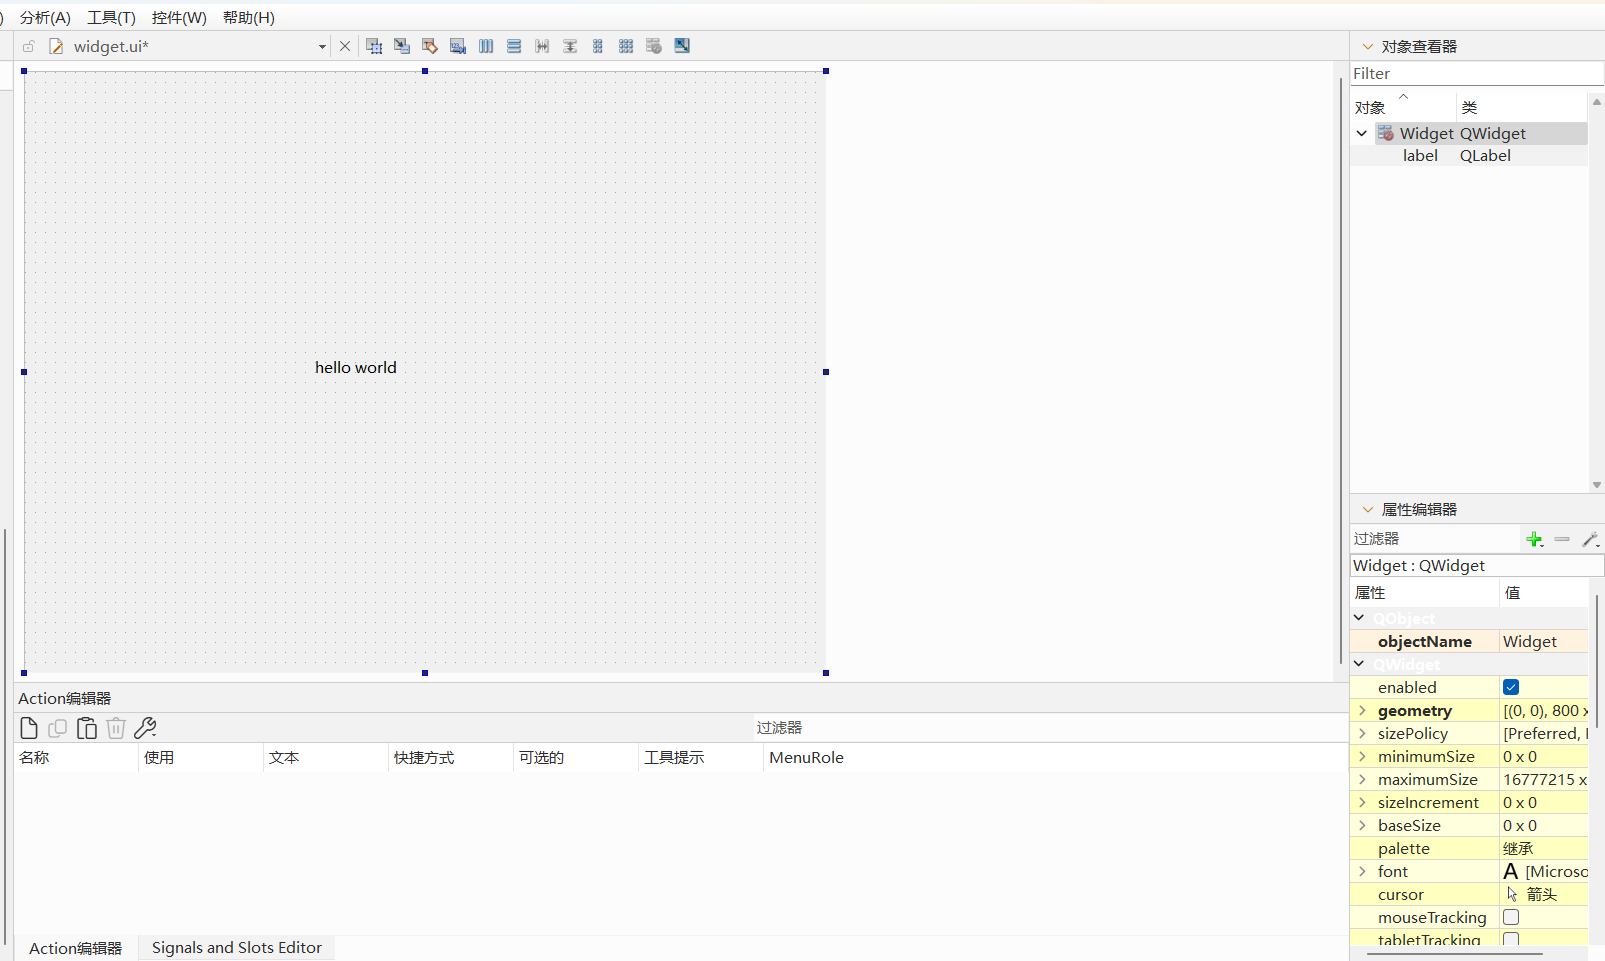Expand the minimumSize property row
Image resolution: width=1605 pixels, height=961 pixels.
coord(1362,756)
